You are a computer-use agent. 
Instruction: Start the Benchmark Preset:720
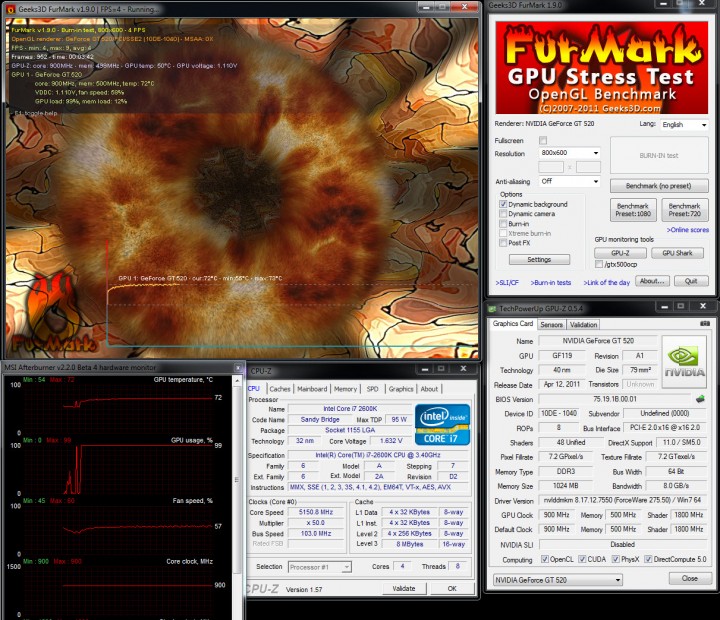tap(685, 210)
